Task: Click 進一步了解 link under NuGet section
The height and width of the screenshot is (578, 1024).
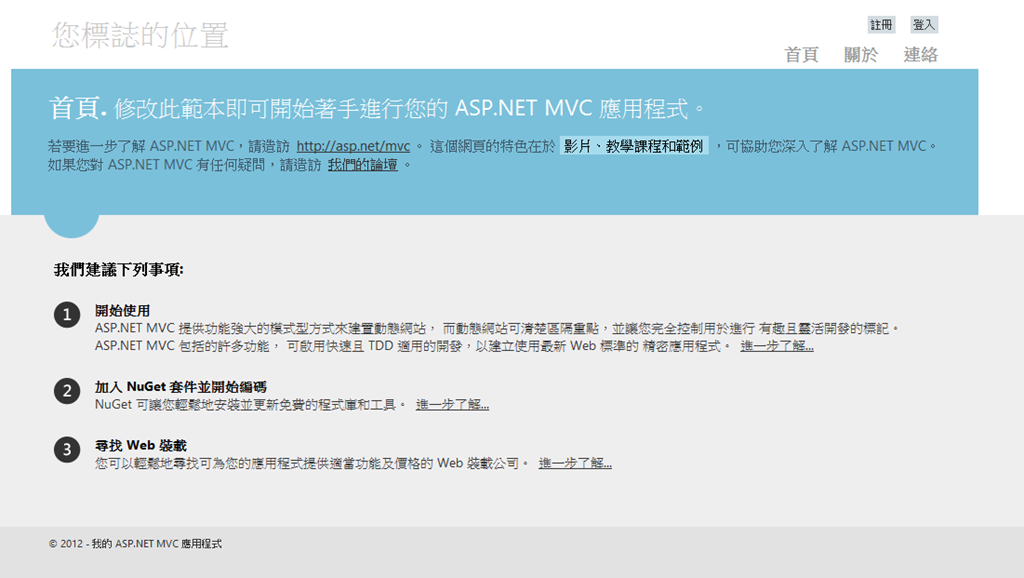Action: (453, 405)
